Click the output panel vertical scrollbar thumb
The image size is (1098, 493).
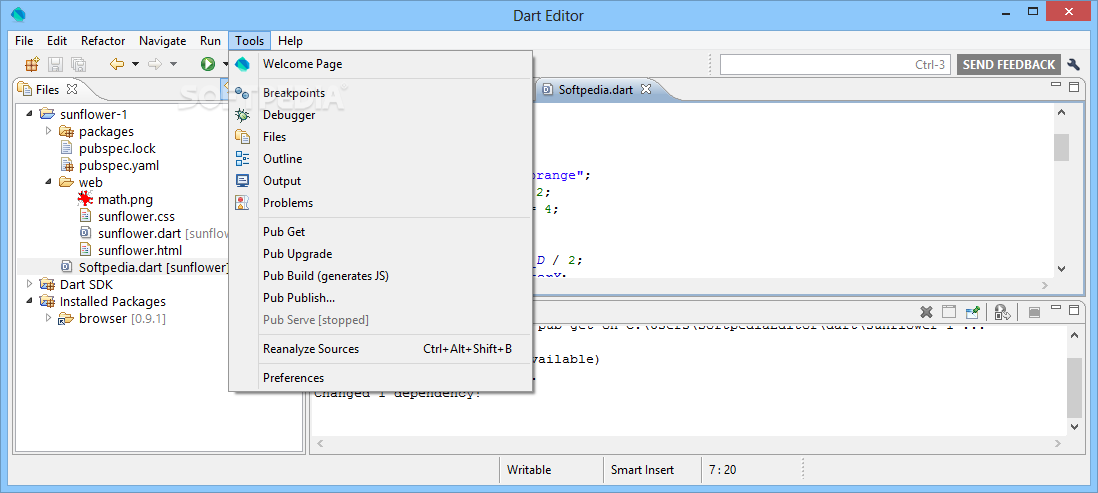(1074, 387)
